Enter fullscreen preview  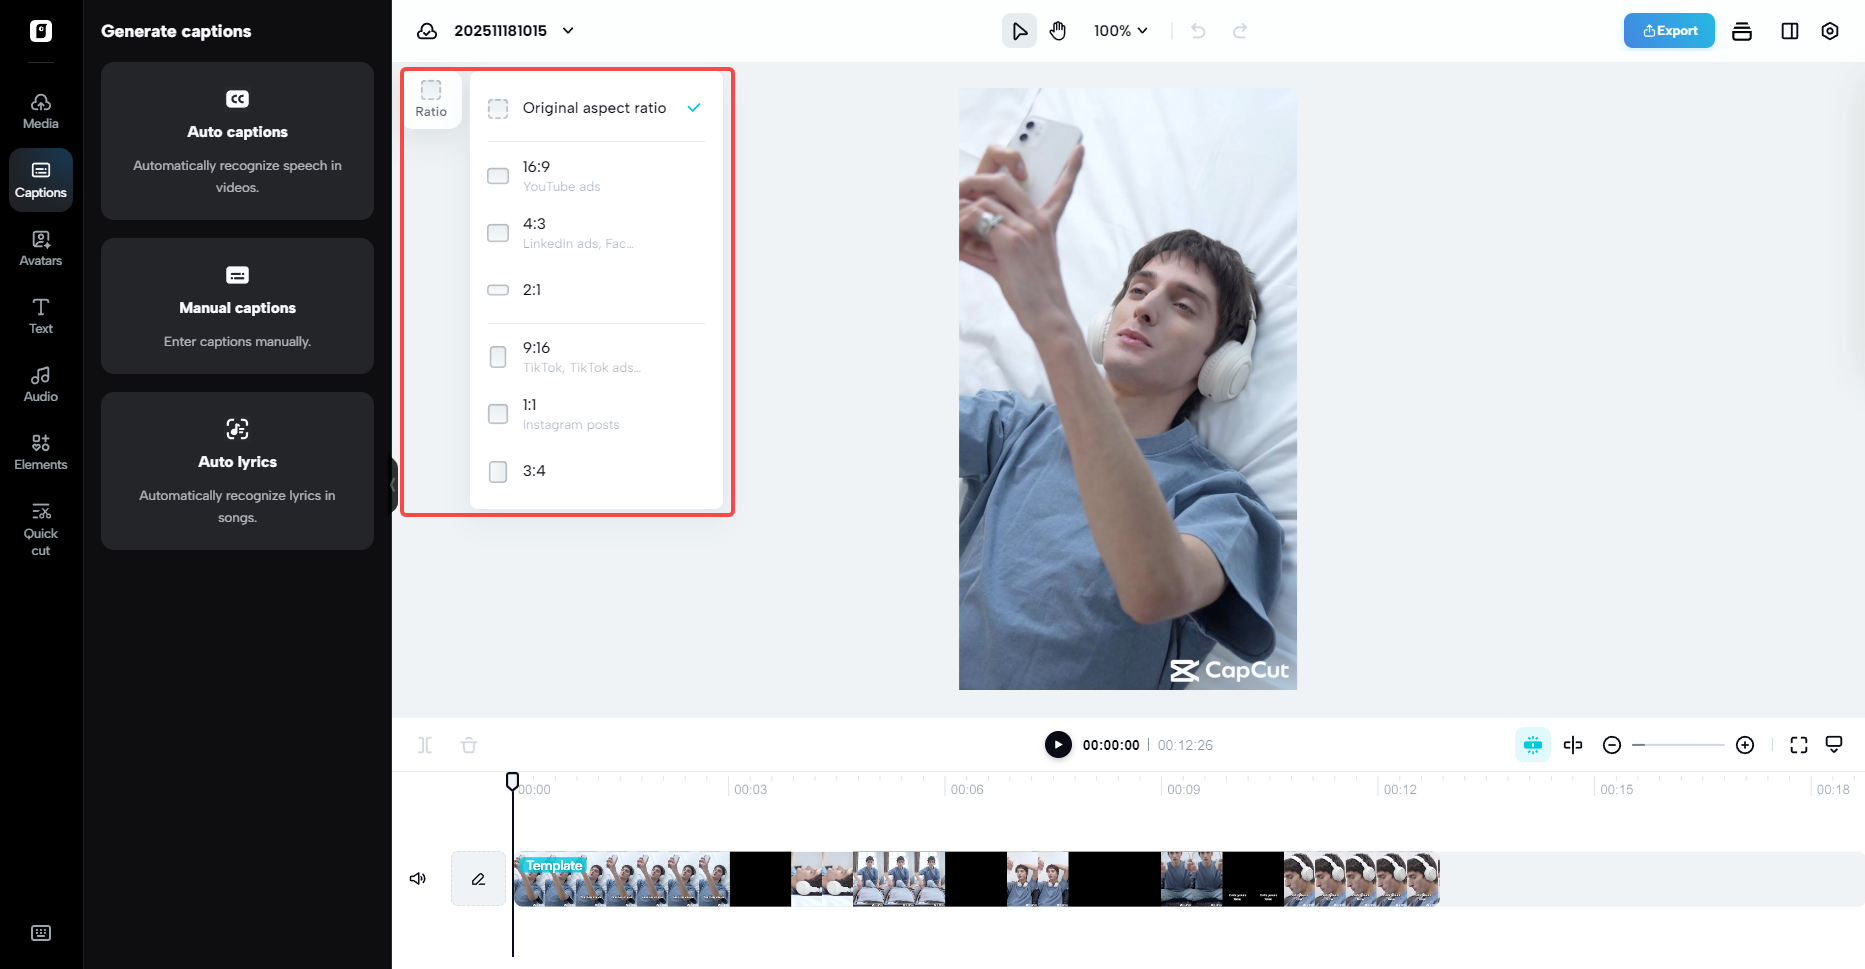1799,745
